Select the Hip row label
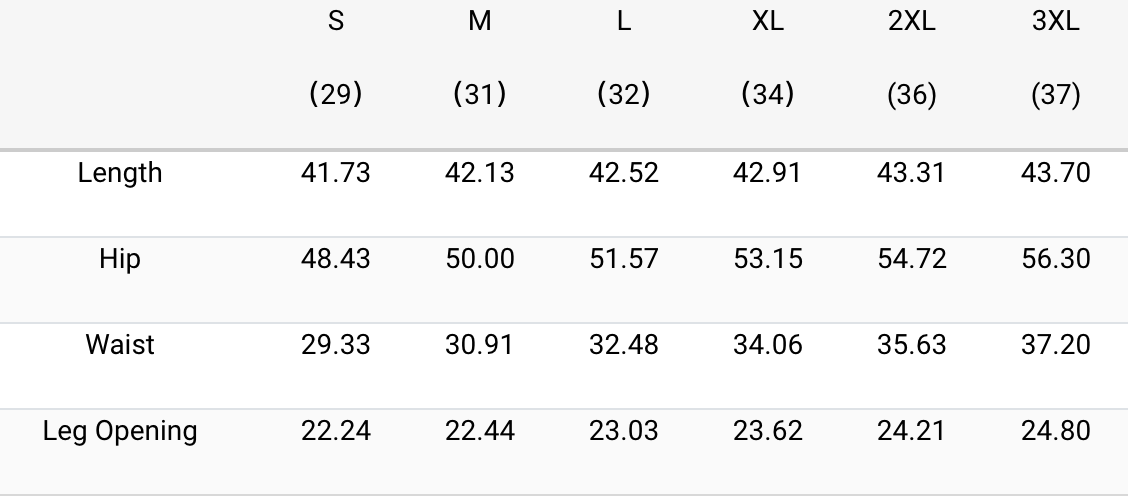The image size is (1128, 496). (120, 259)
